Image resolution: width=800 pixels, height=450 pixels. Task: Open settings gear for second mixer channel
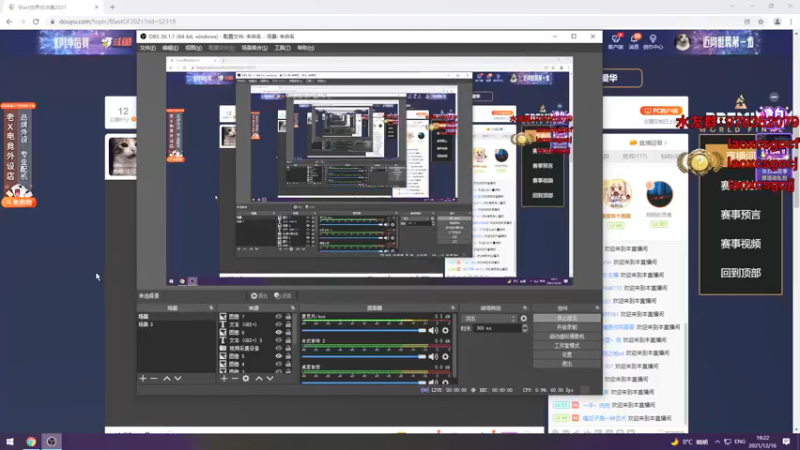point(445,357)
